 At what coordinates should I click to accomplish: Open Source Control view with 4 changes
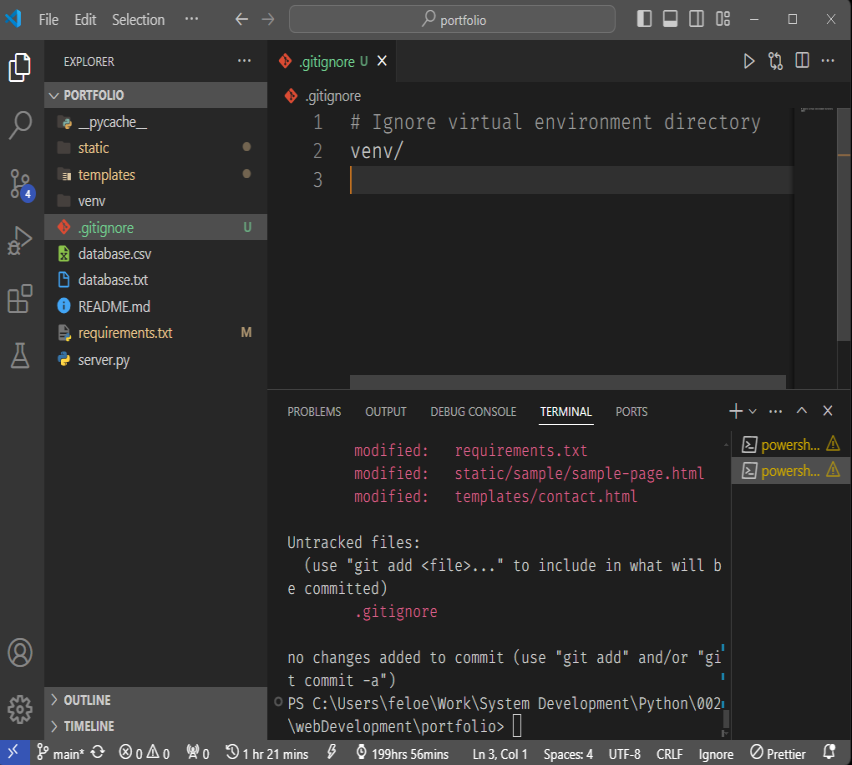21,184
